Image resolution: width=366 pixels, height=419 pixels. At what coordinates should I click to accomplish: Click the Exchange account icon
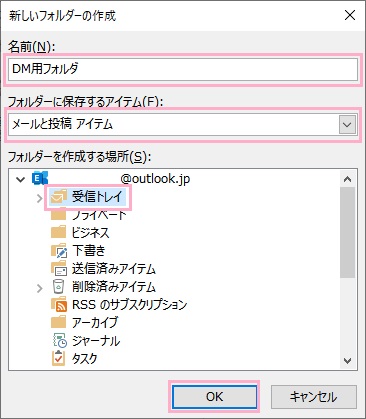tap(40, 179)
